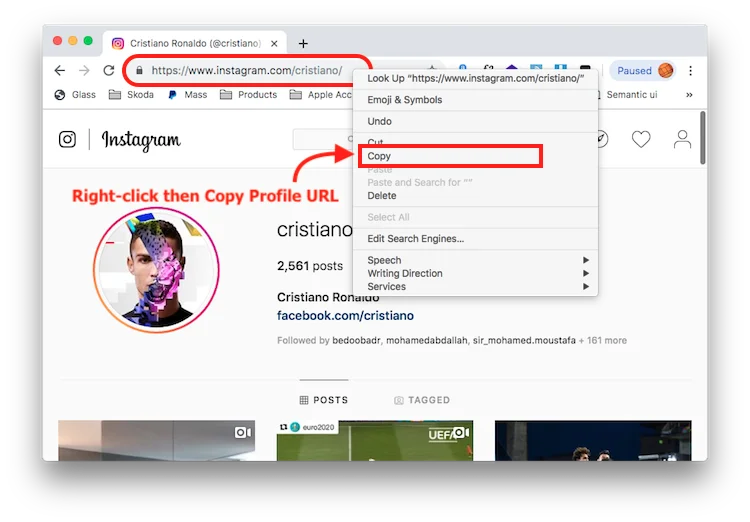
Task: Open Chrome's three-dot menu
Action: pos(690,71)
